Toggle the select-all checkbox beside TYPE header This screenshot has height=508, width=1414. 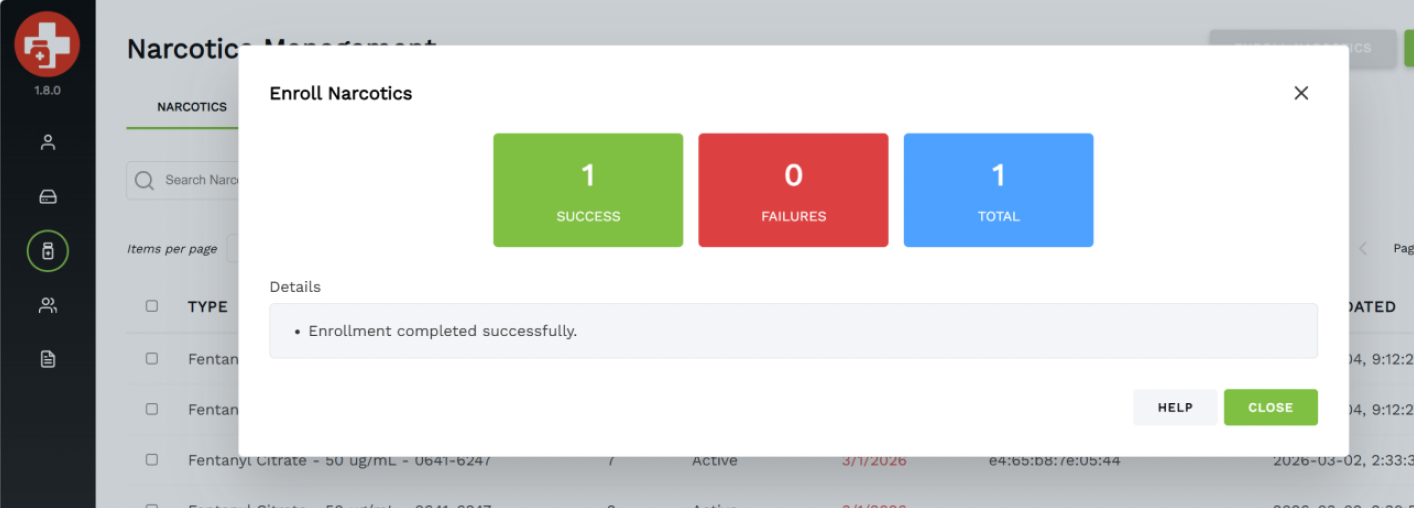(x=152, y=306)
